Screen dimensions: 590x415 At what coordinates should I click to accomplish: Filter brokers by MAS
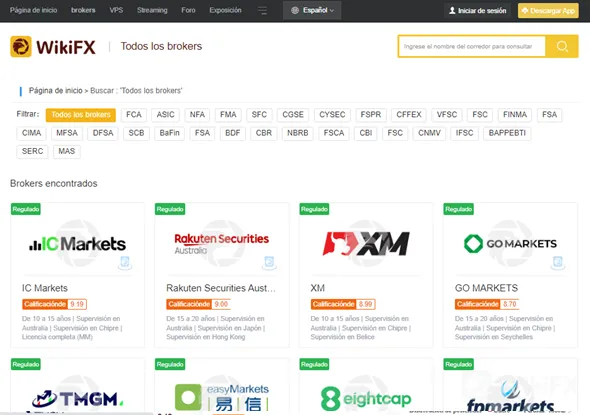point(67,151)
